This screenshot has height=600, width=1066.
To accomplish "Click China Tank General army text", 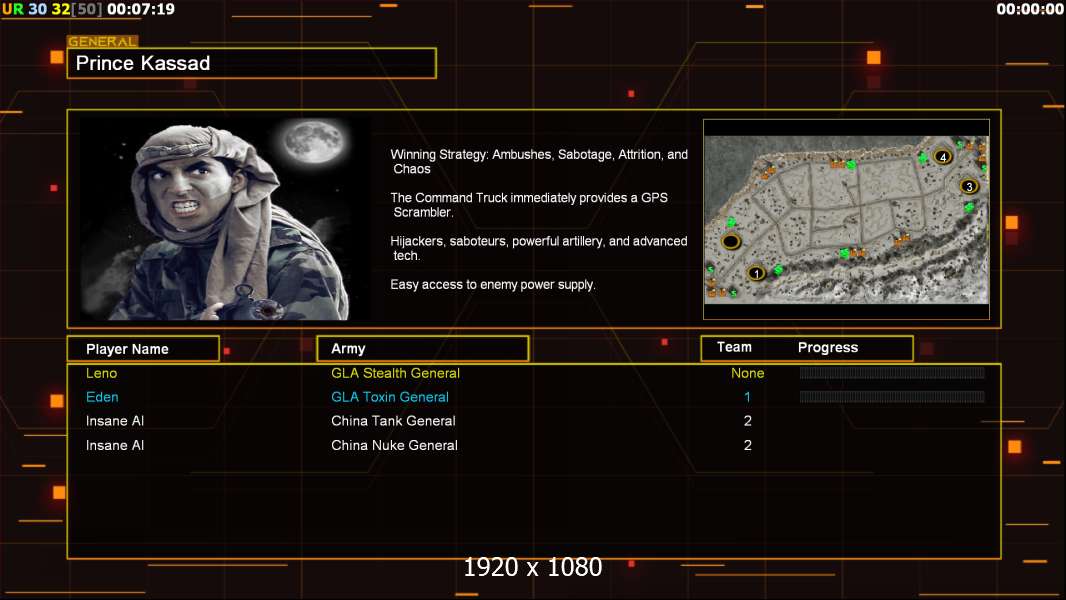I will [393, 421].
